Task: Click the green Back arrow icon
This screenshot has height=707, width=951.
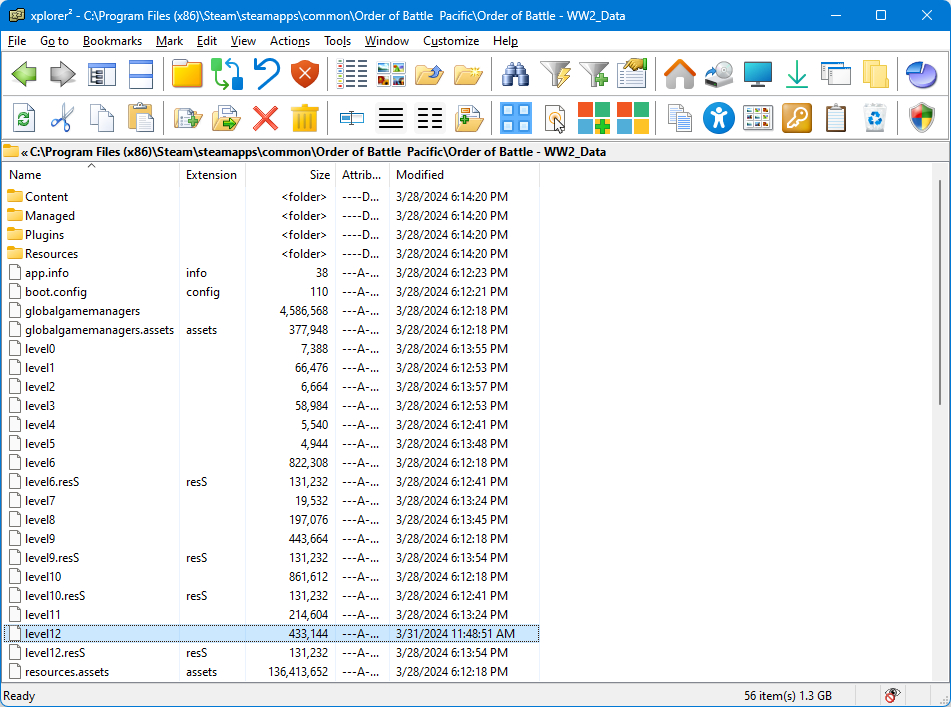Action: click(x=24, y=75)
